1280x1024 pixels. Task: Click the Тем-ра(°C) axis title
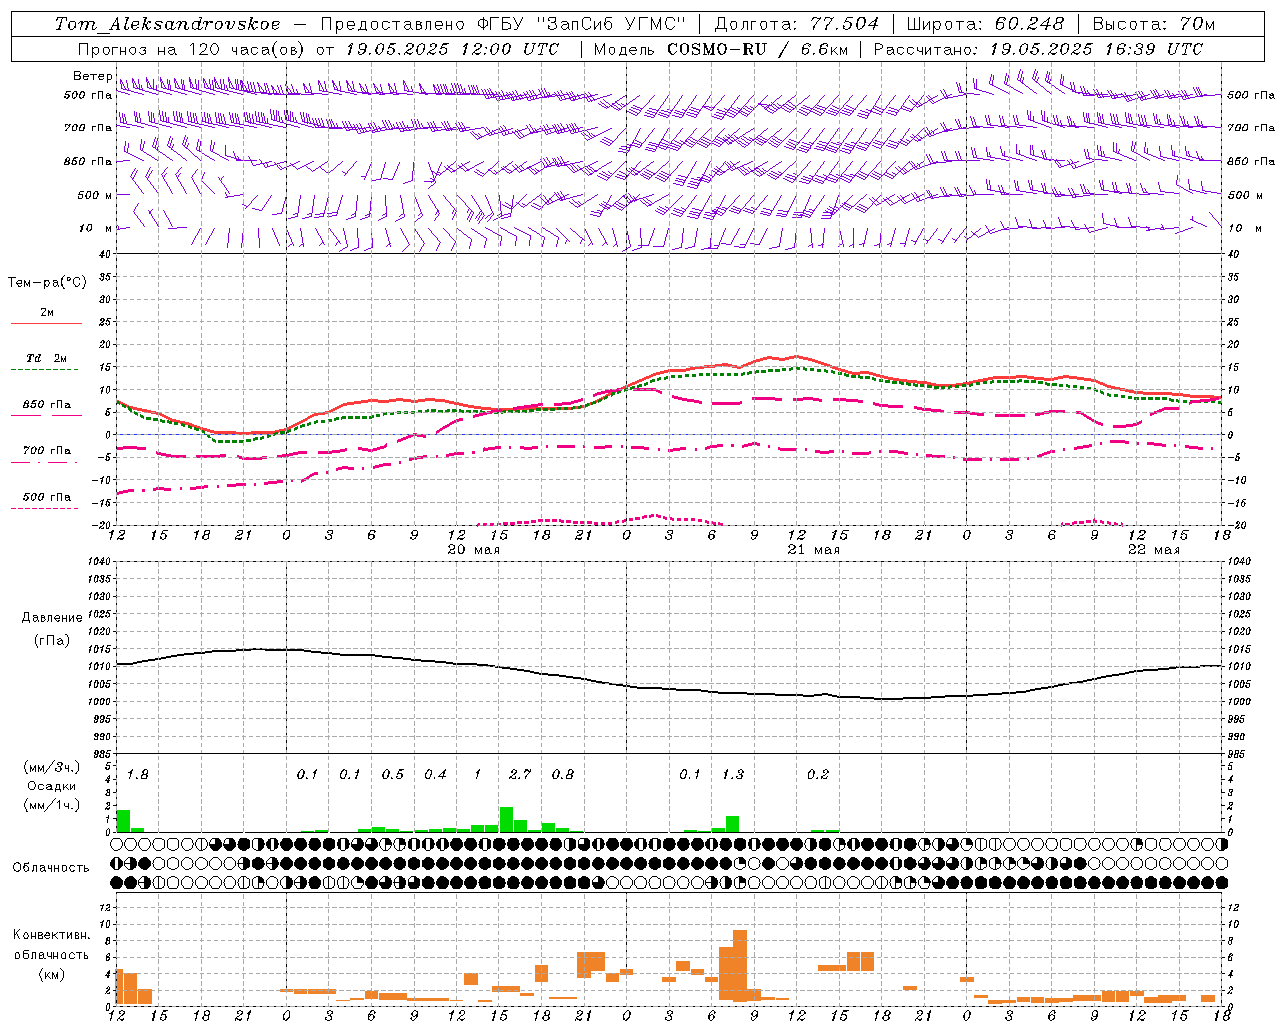[47, 283]
